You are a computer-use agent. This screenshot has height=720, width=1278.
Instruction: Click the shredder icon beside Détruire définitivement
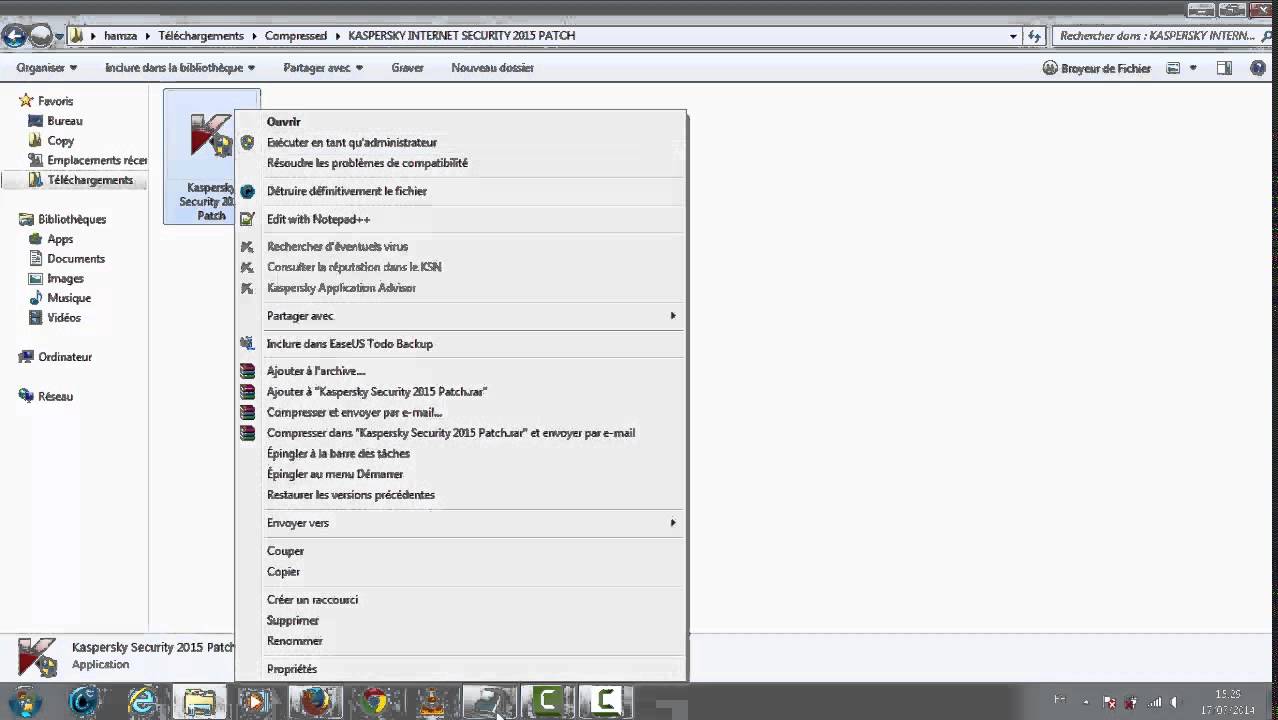pyautogui.click(x=247, y=191)
